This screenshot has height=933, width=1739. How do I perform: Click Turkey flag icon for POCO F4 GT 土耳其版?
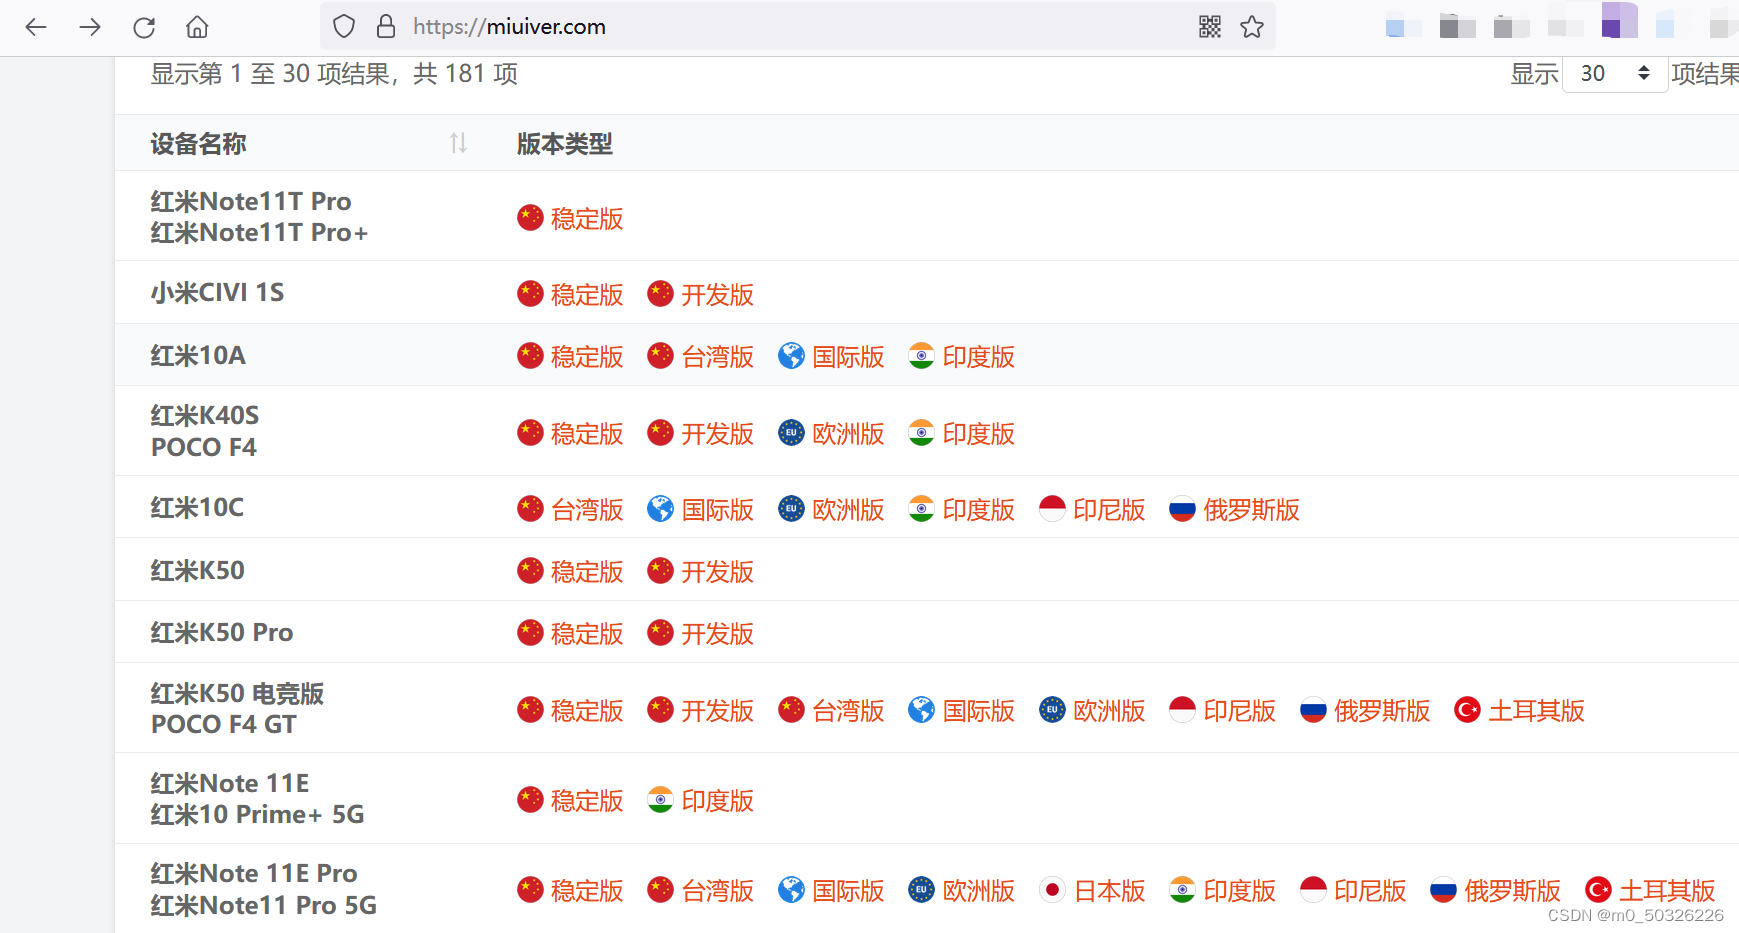point(1467,709)
